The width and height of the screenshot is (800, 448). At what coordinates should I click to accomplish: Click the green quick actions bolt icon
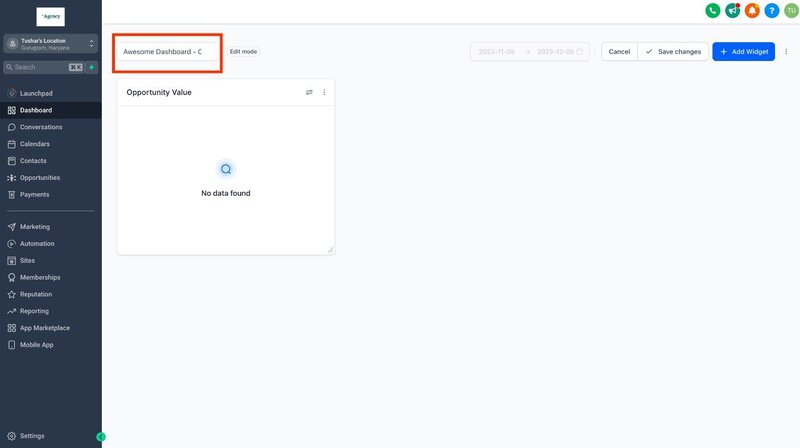[92, 67]
